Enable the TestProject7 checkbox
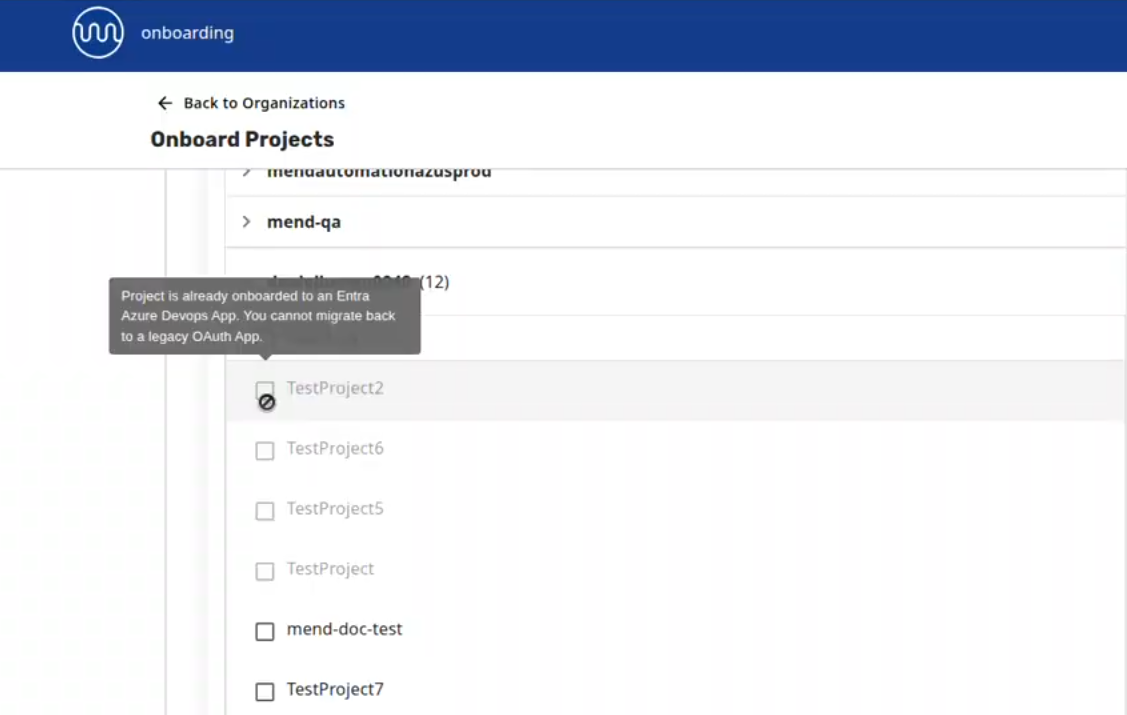Image resolution: width=1127 pixels, height=715 pixels. coord(264,691)
